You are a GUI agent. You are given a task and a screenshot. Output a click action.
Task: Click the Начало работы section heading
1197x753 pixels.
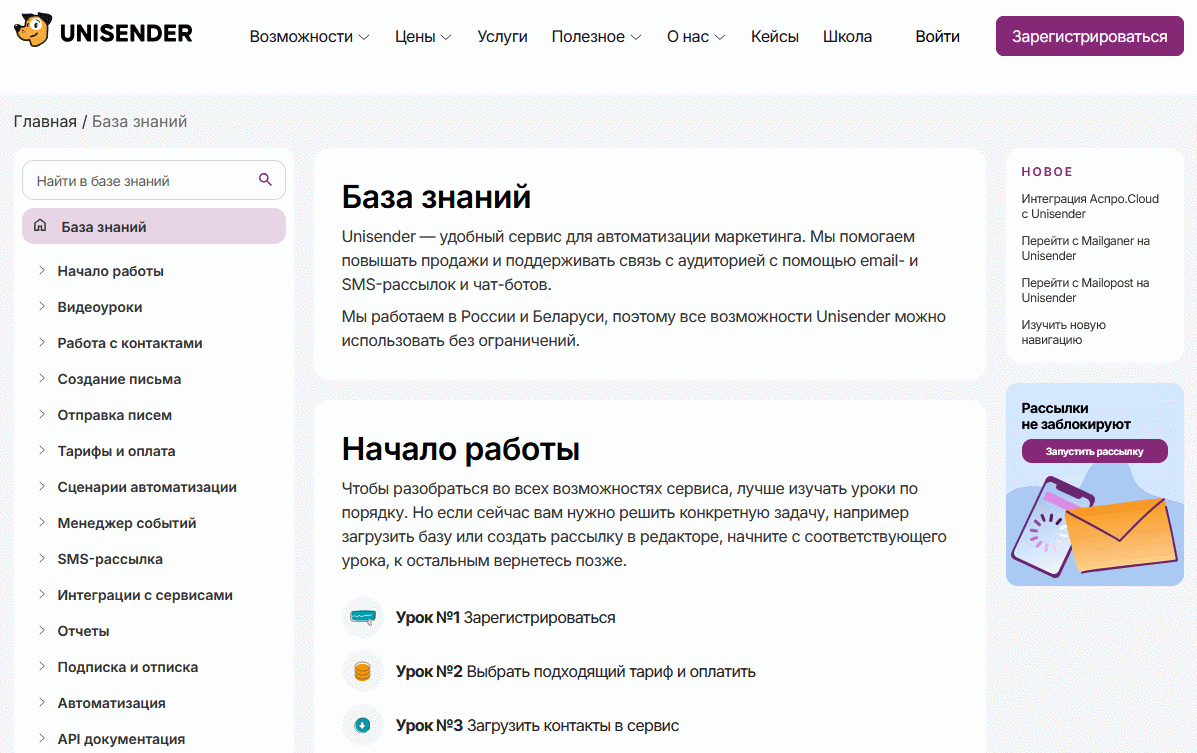click(460, 449)
